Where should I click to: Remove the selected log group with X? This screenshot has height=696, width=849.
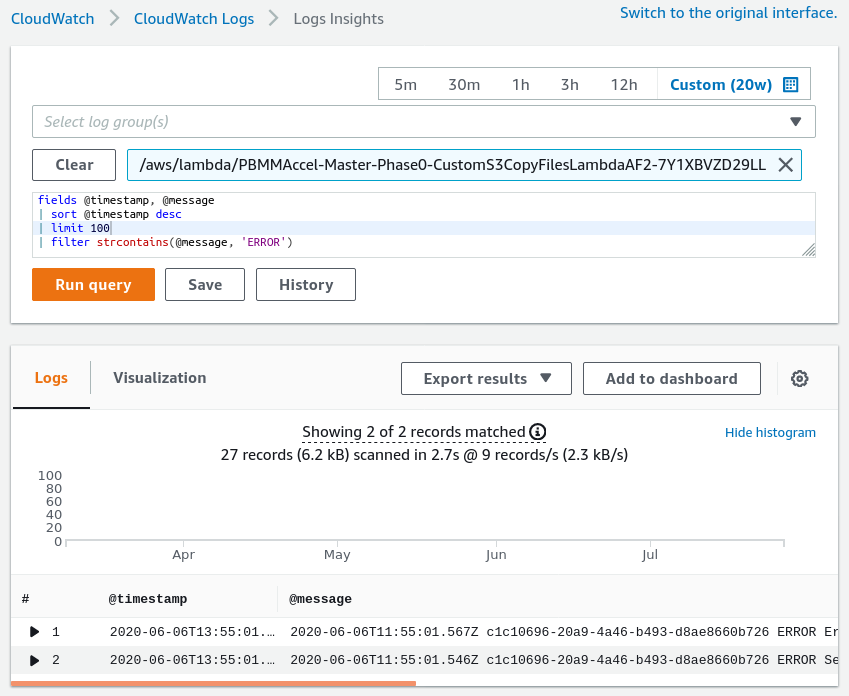pyautogui.click(x=785, y=165)
